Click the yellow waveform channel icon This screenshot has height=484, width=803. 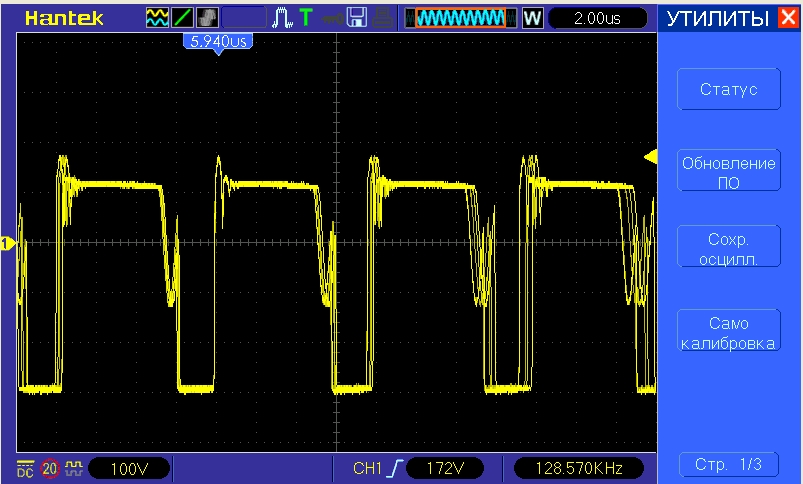(157, 18)
